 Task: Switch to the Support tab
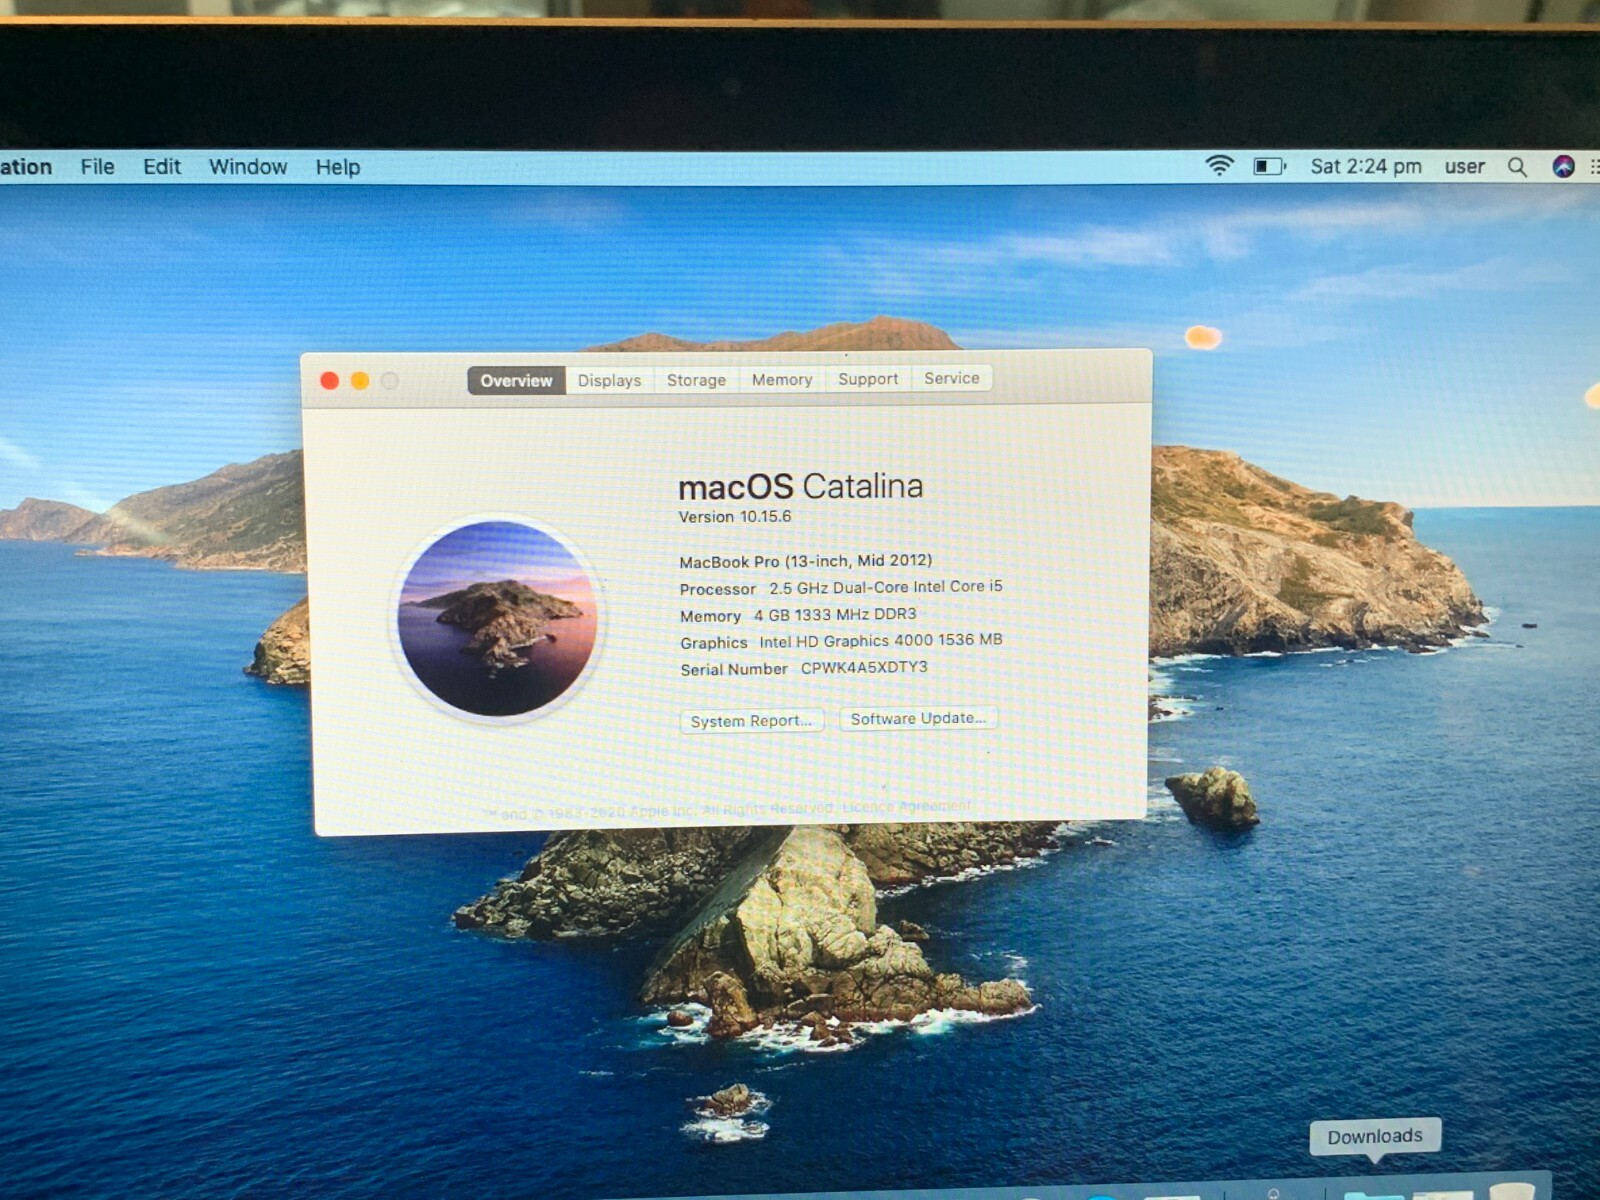(868, 379)
